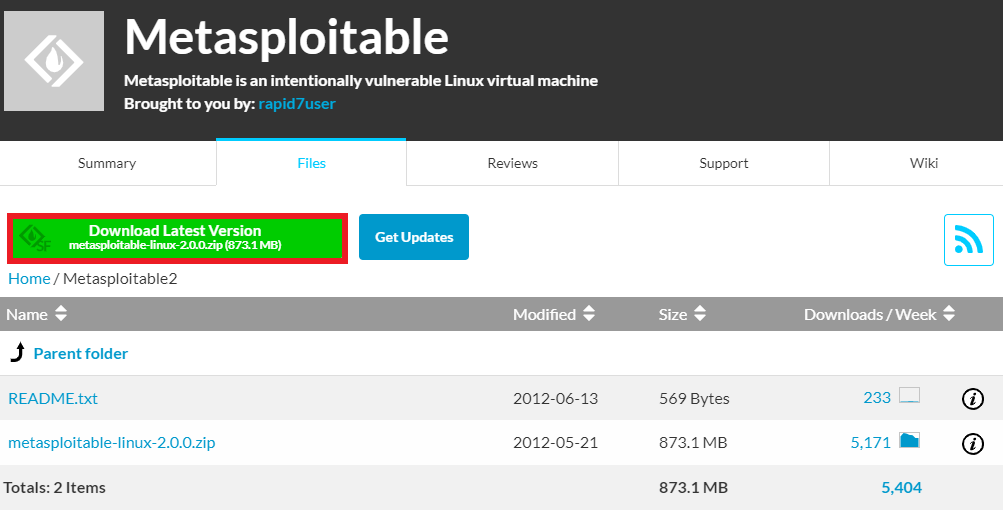The height and width of the screenshot is (519, 1003).
Task: Click the project description tagline
Action: pyautogui.click(x=361, y=81)
